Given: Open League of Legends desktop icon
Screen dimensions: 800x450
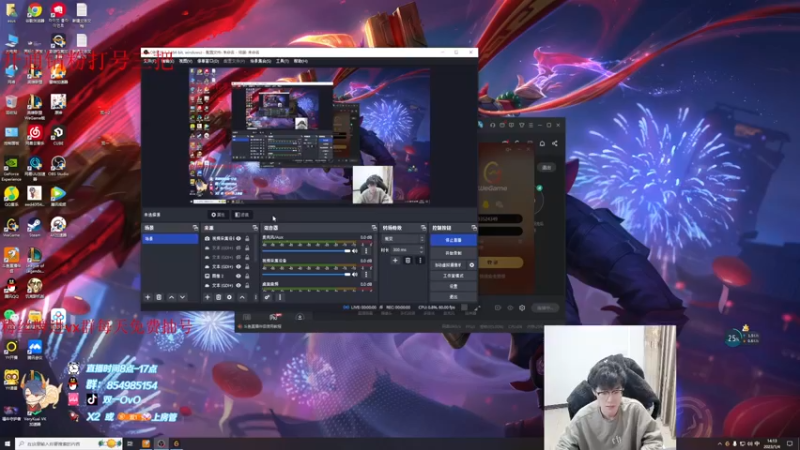Looking at the screenshot, I should coord(35,259).
